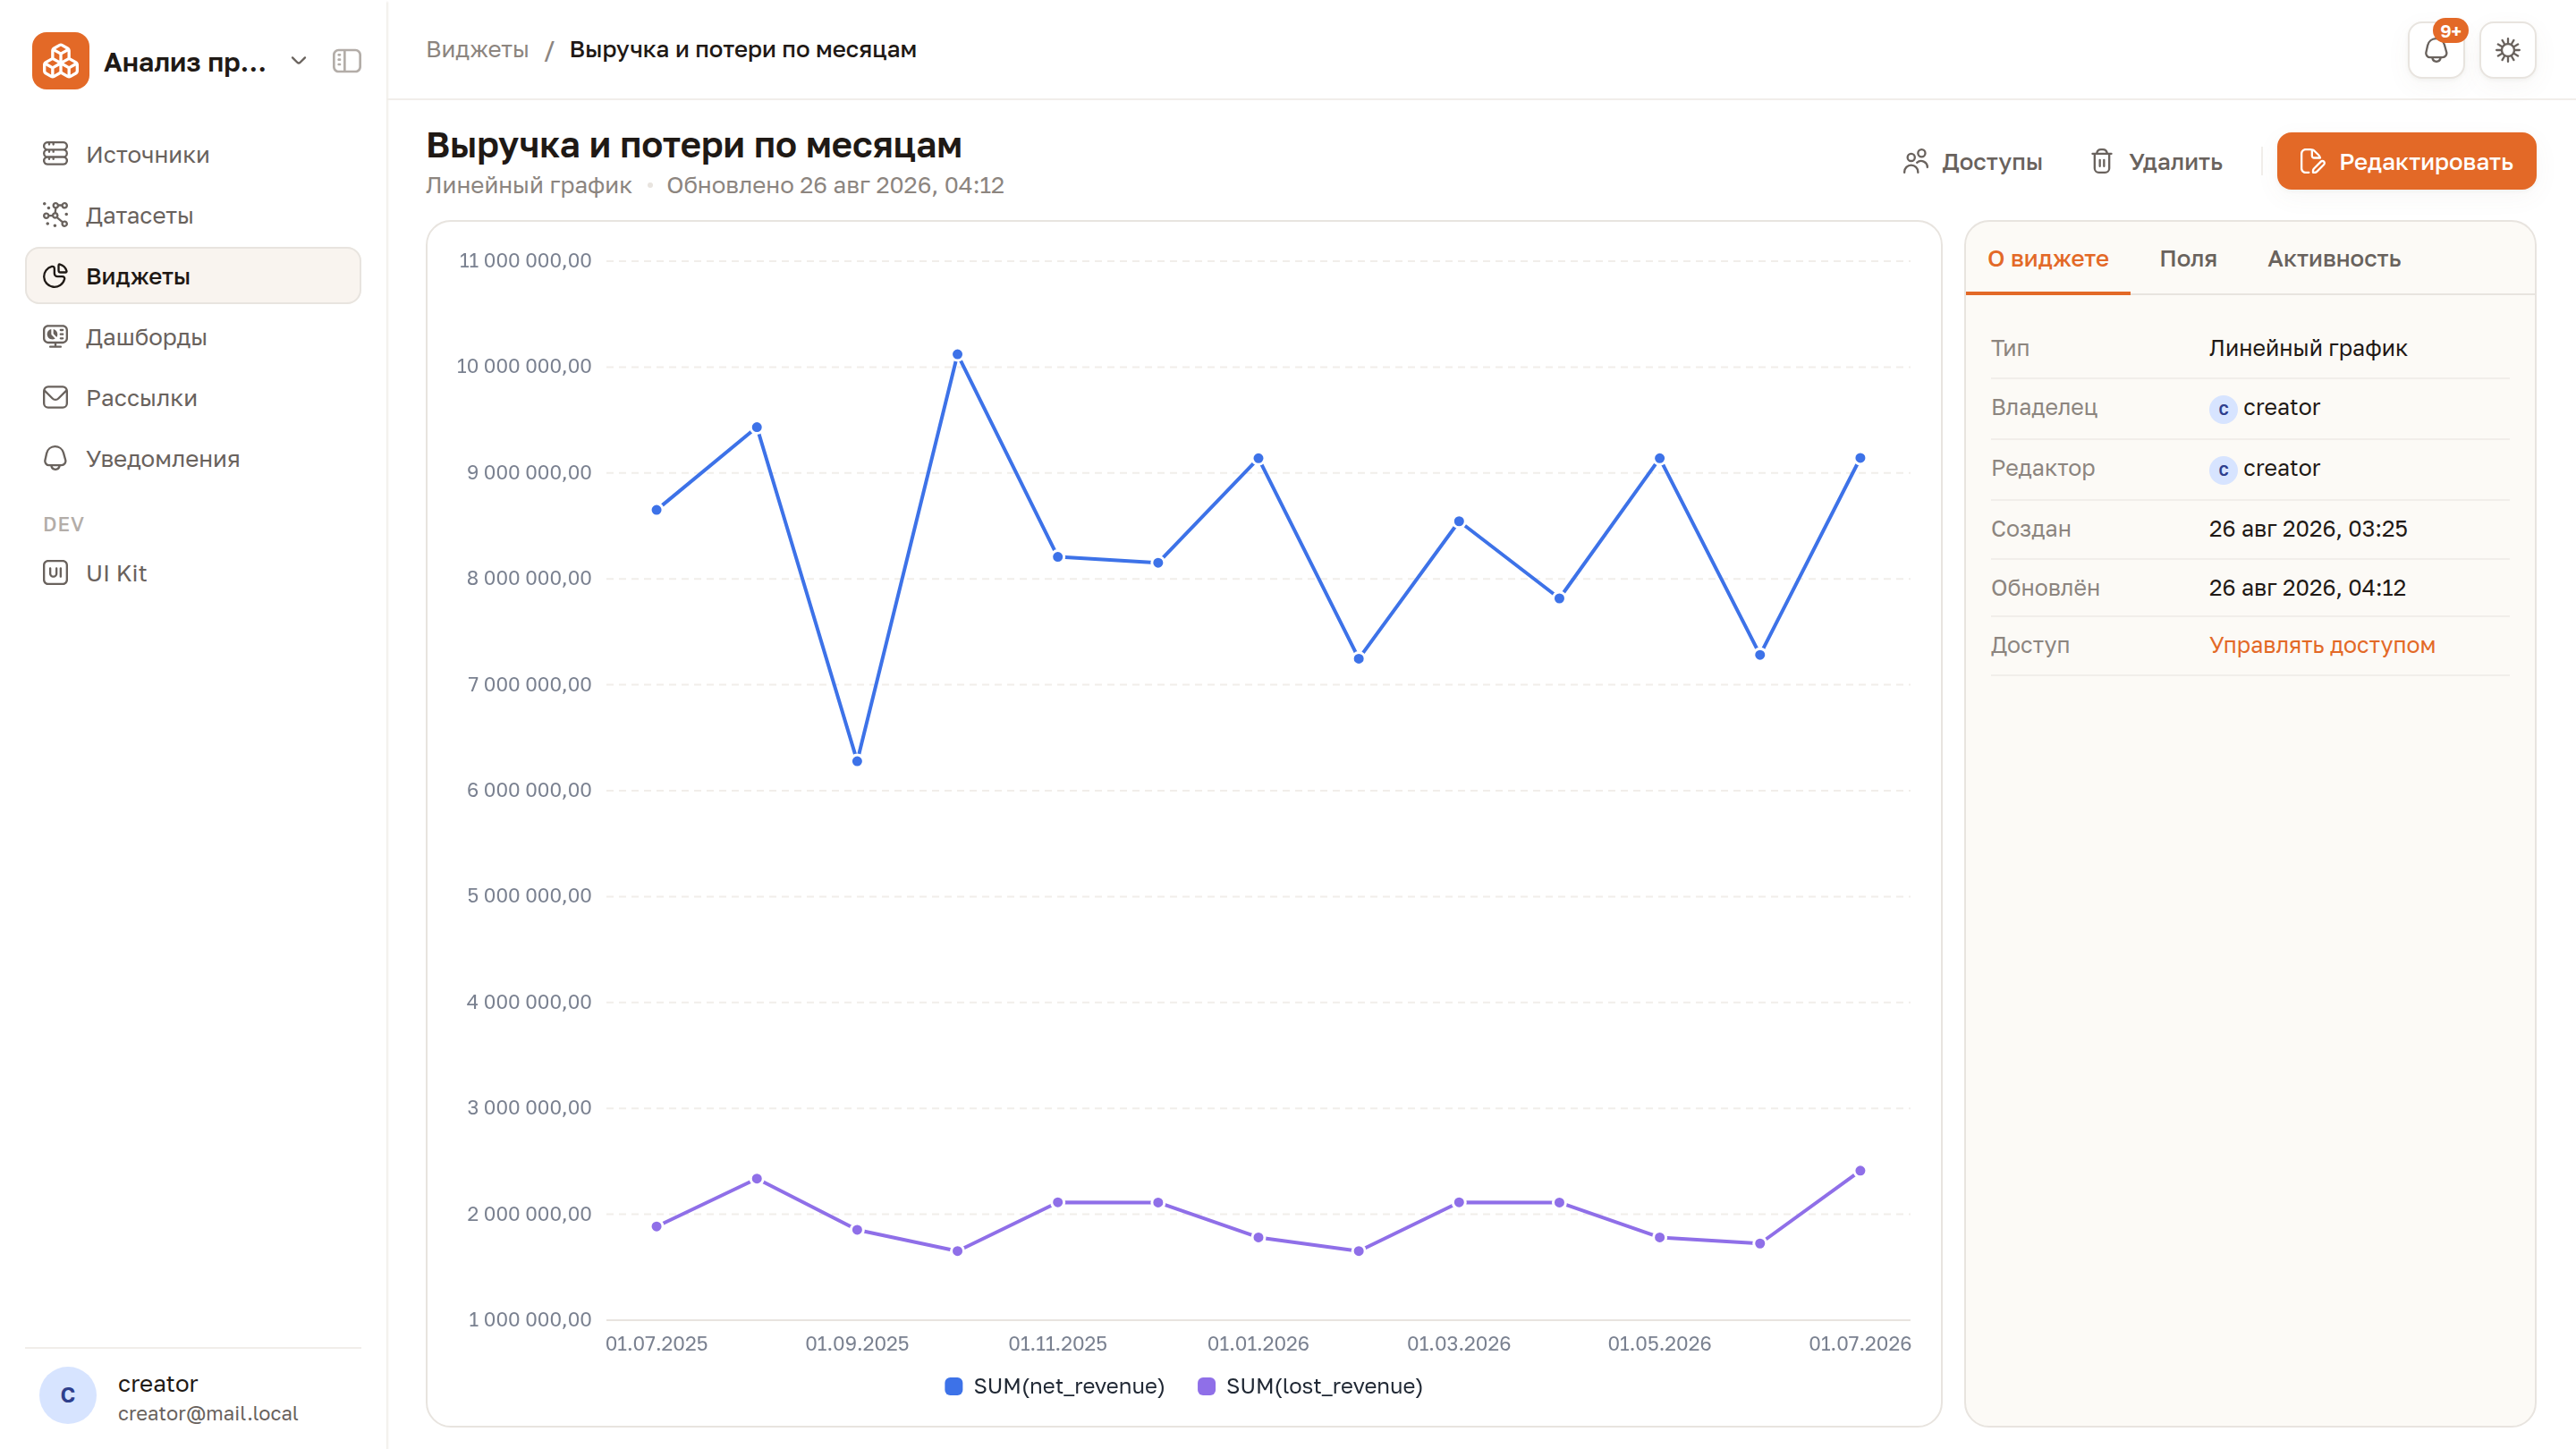Click Удалить to delete the widget
The image size is (2576, 1449).
(2156, 161)
